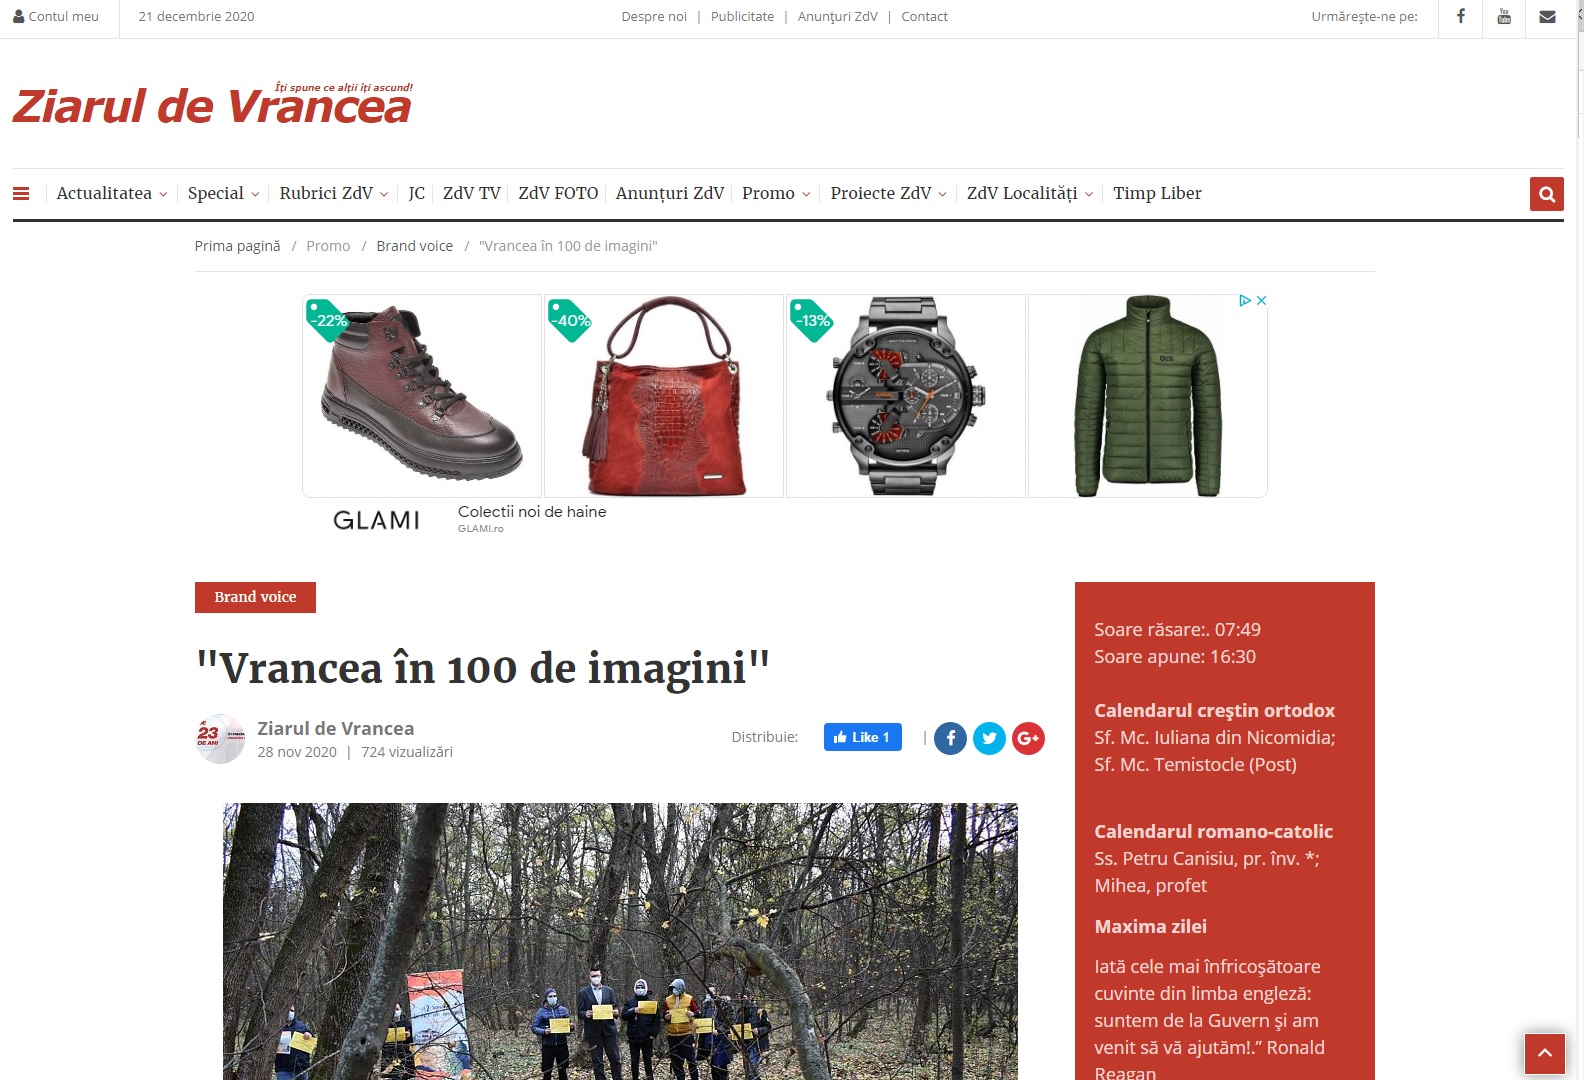Open the YouTube channel icon in header
Viewport: 1584px width, 1080px height.
pos(1504,16)
